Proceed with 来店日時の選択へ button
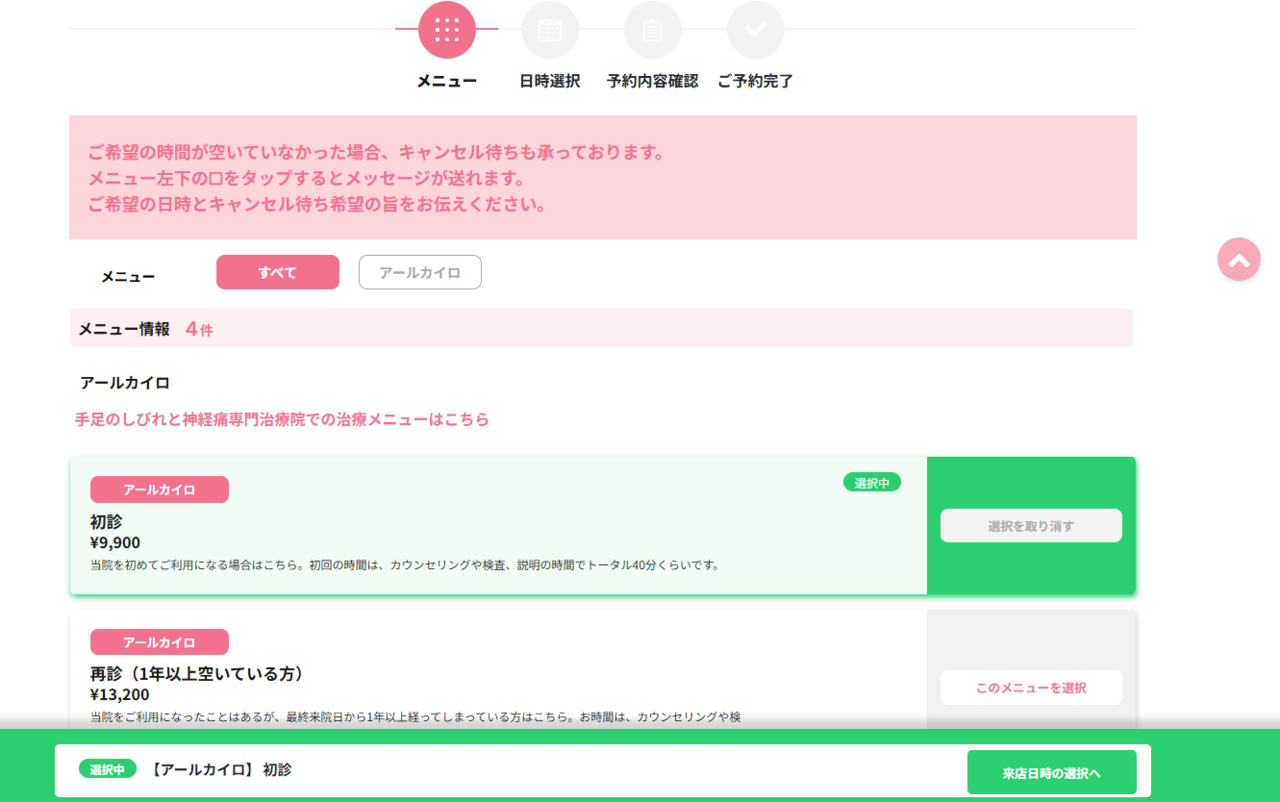 pos(1051,773)
